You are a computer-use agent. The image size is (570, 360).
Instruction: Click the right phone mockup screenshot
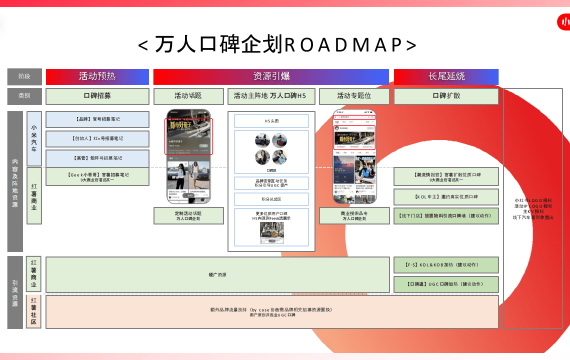[354, 156]
